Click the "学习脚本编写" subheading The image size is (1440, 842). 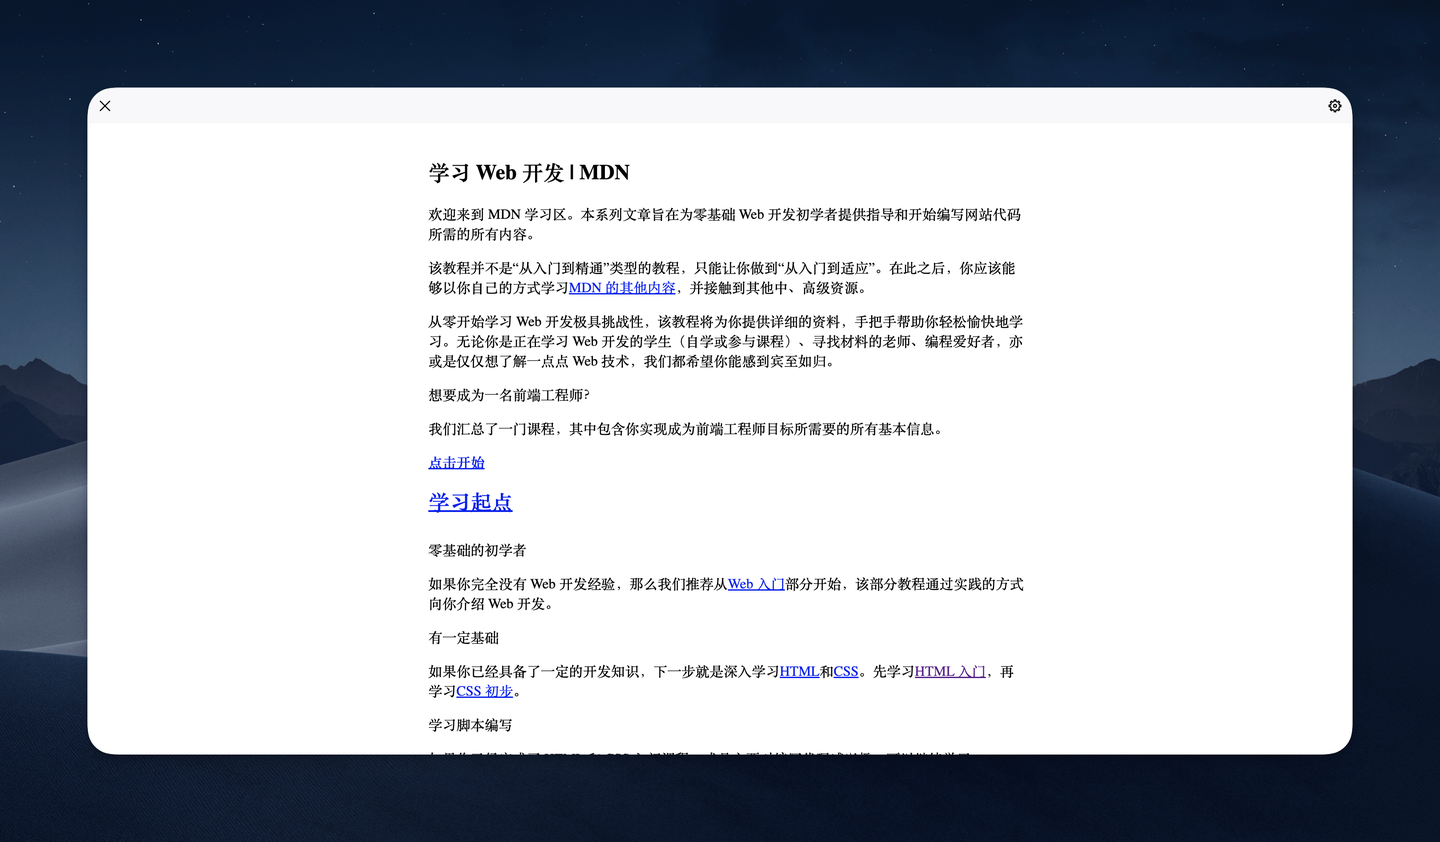469,725
